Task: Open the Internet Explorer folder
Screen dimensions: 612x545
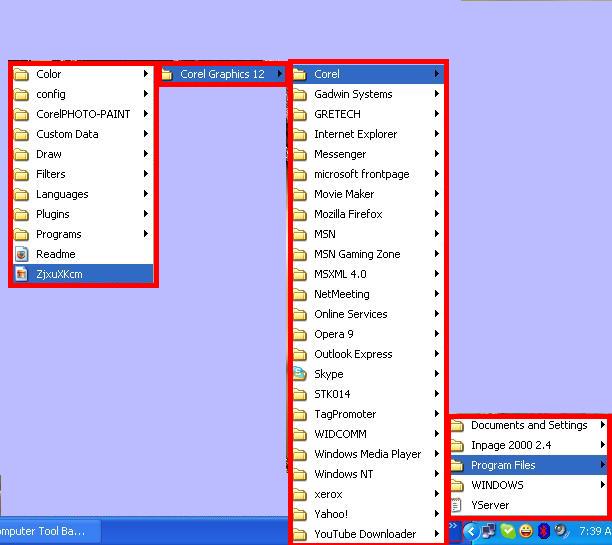Action: pyautogui.click(x=368, y=134)
